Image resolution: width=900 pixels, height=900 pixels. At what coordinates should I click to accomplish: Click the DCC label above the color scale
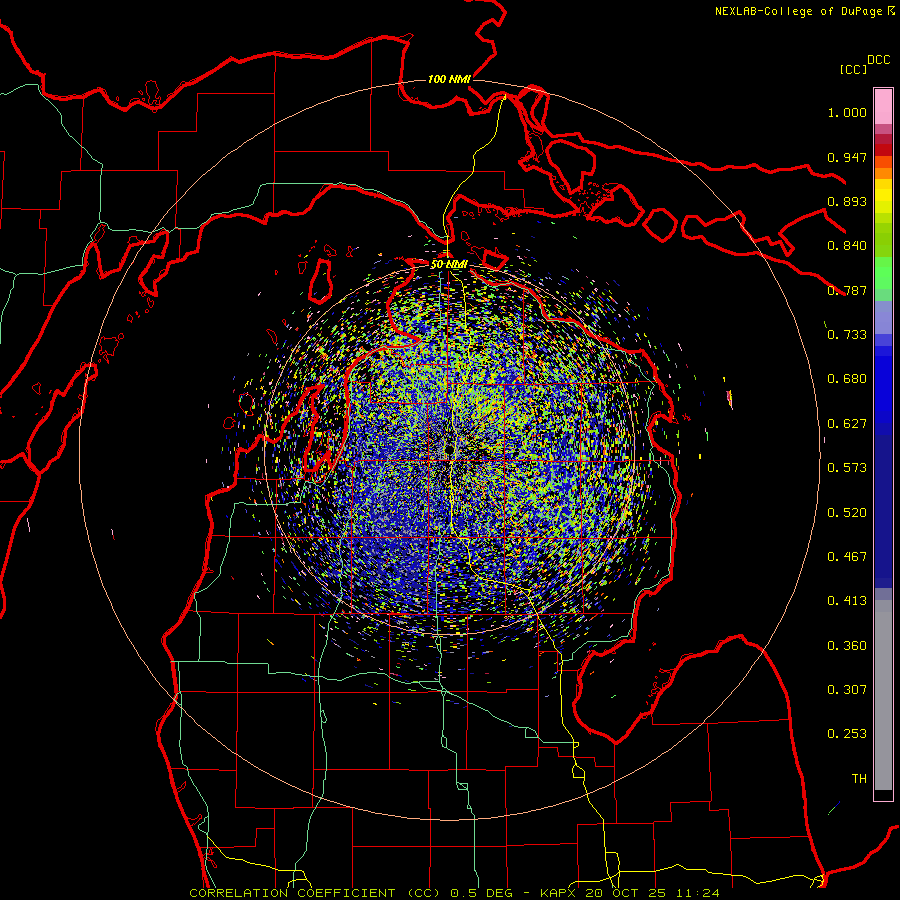click(x=879, y=60)
